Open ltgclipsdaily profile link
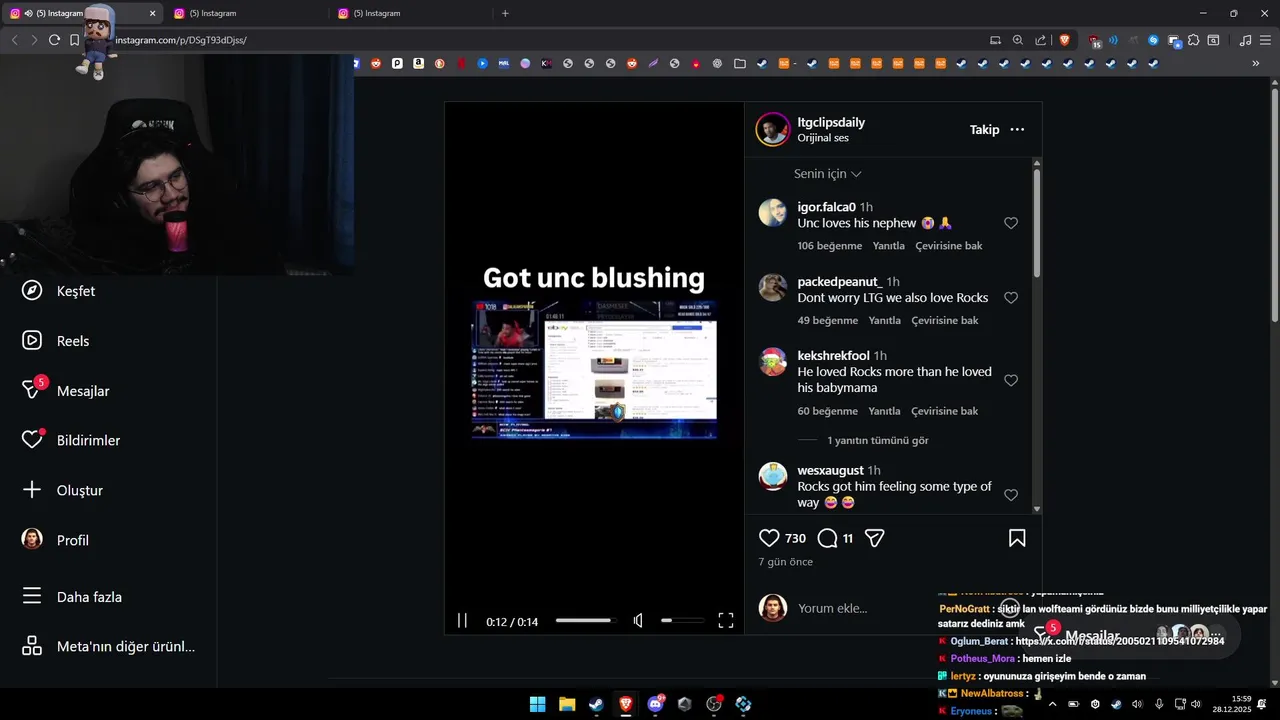Viewport: 1280px width, 720px height. click(x=831, y=122)
